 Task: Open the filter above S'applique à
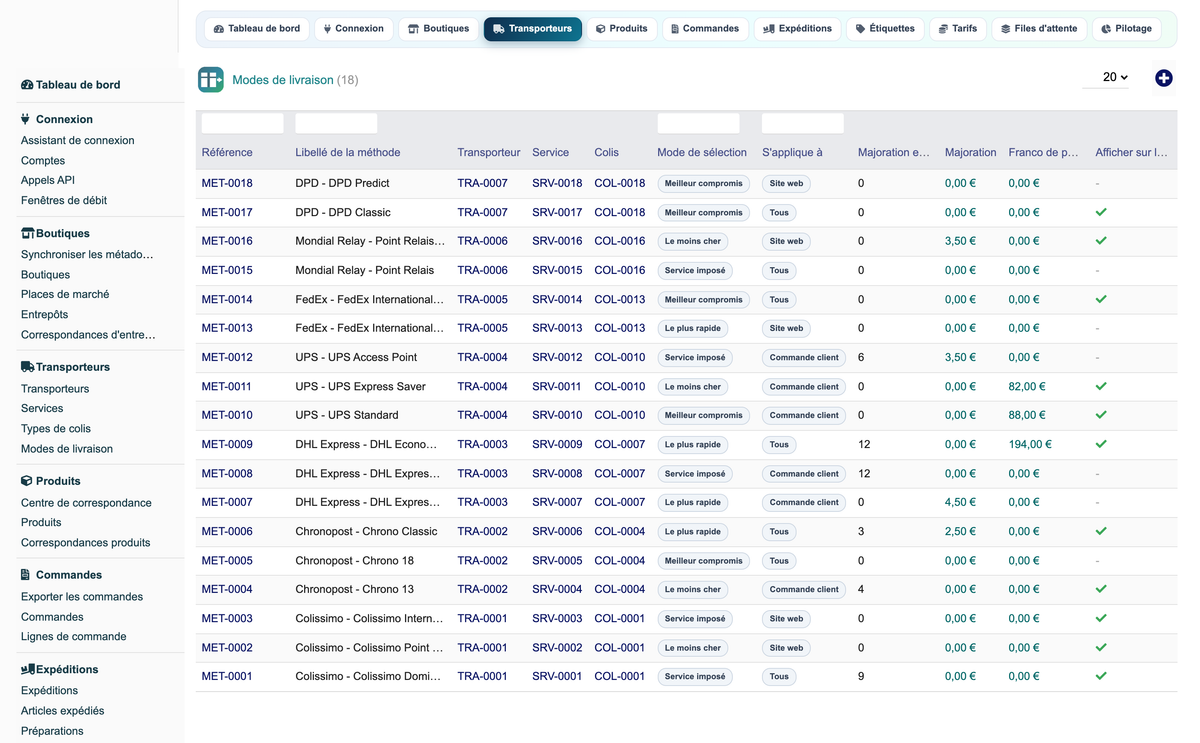803,123
